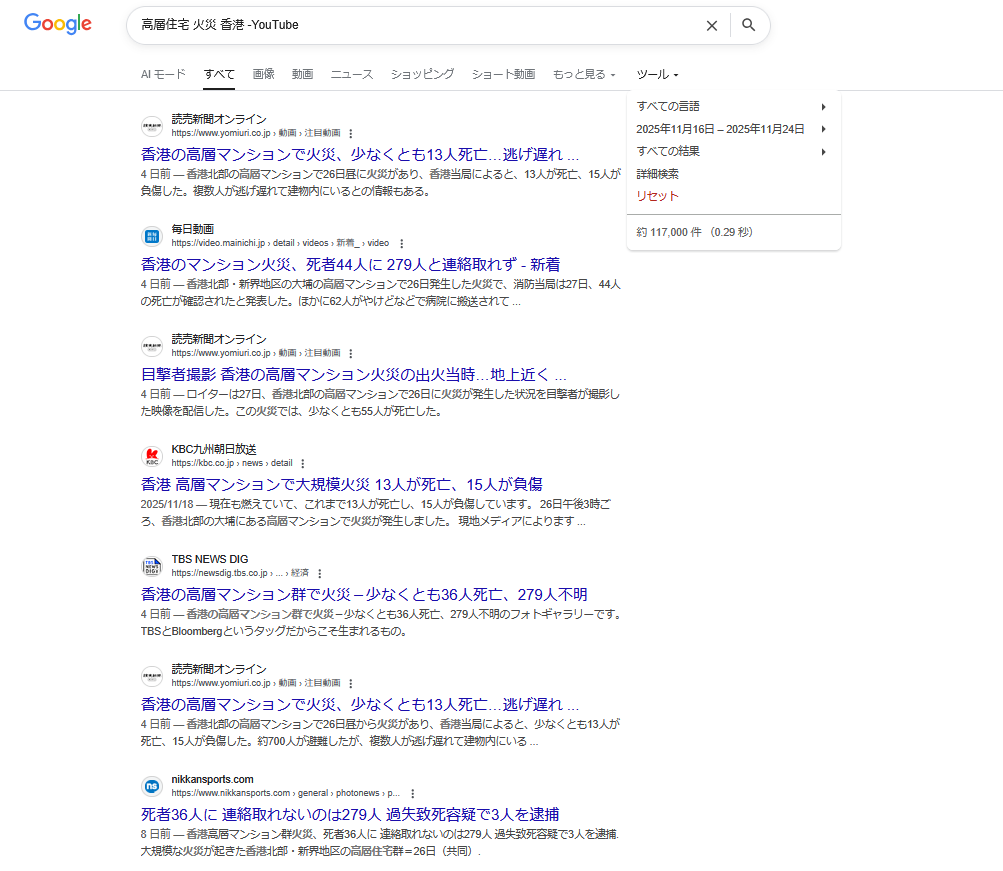Open three-dot menu for KBC九州朝日放送 result

[302, 463]
